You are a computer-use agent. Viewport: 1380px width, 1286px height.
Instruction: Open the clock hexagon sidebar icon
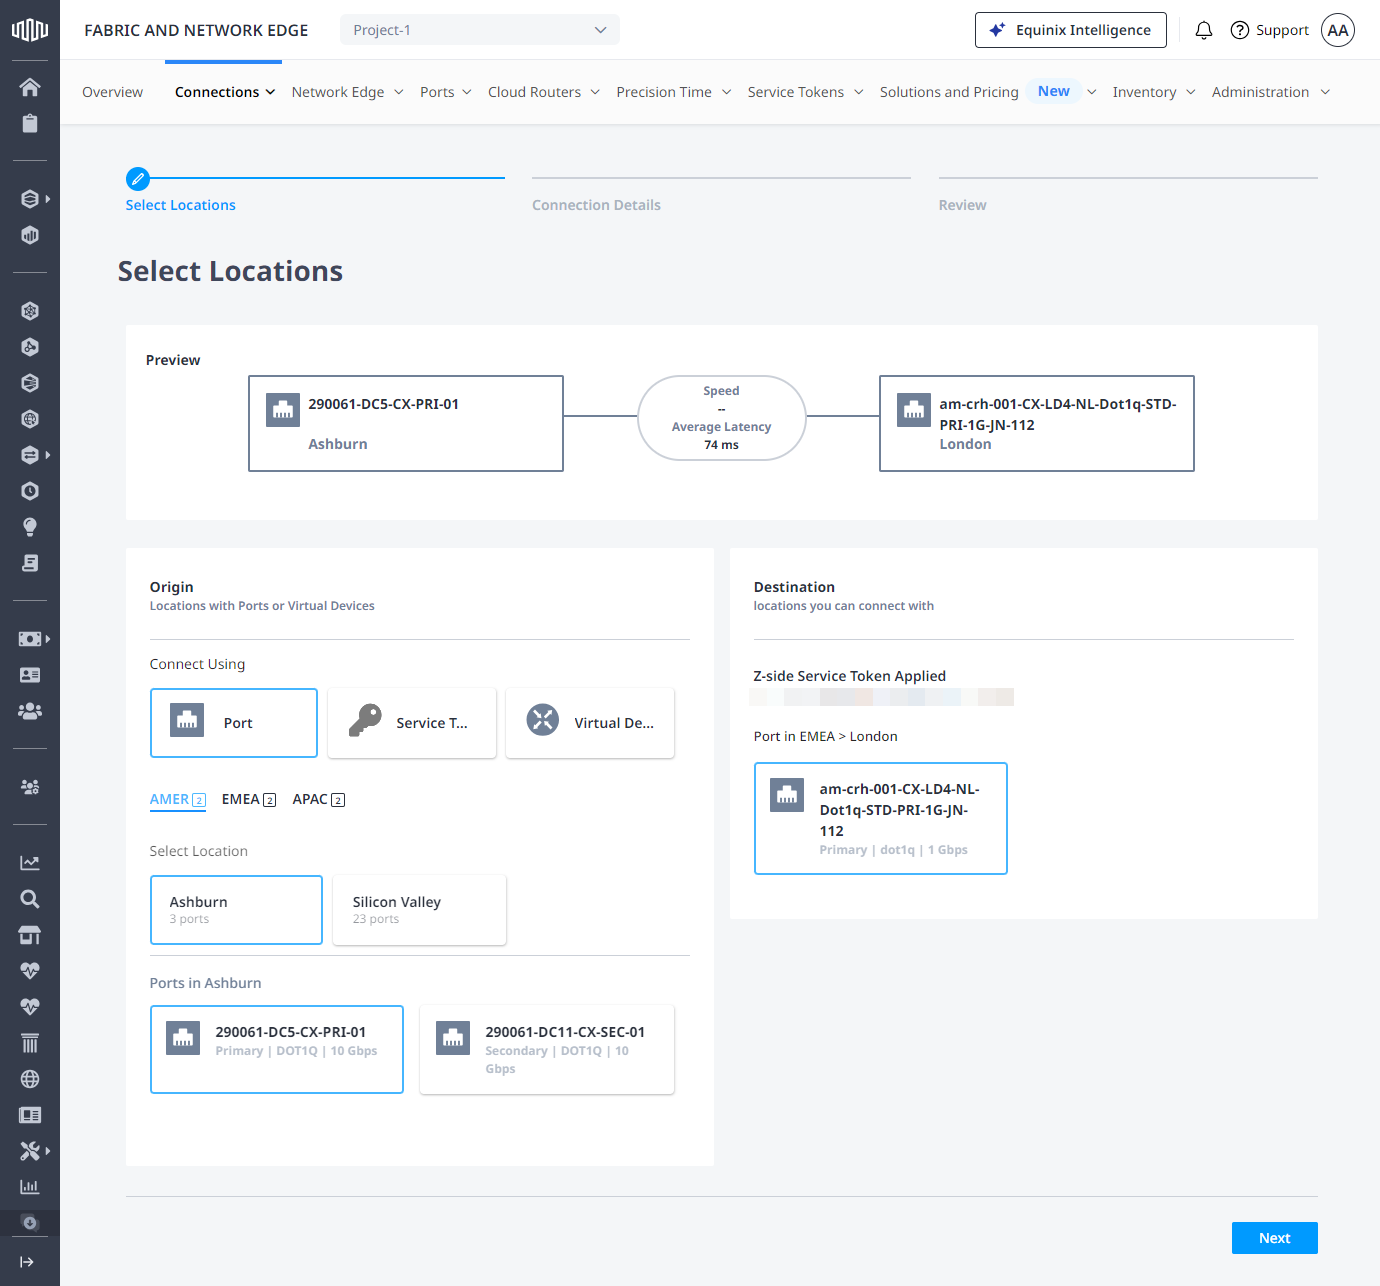30,491
